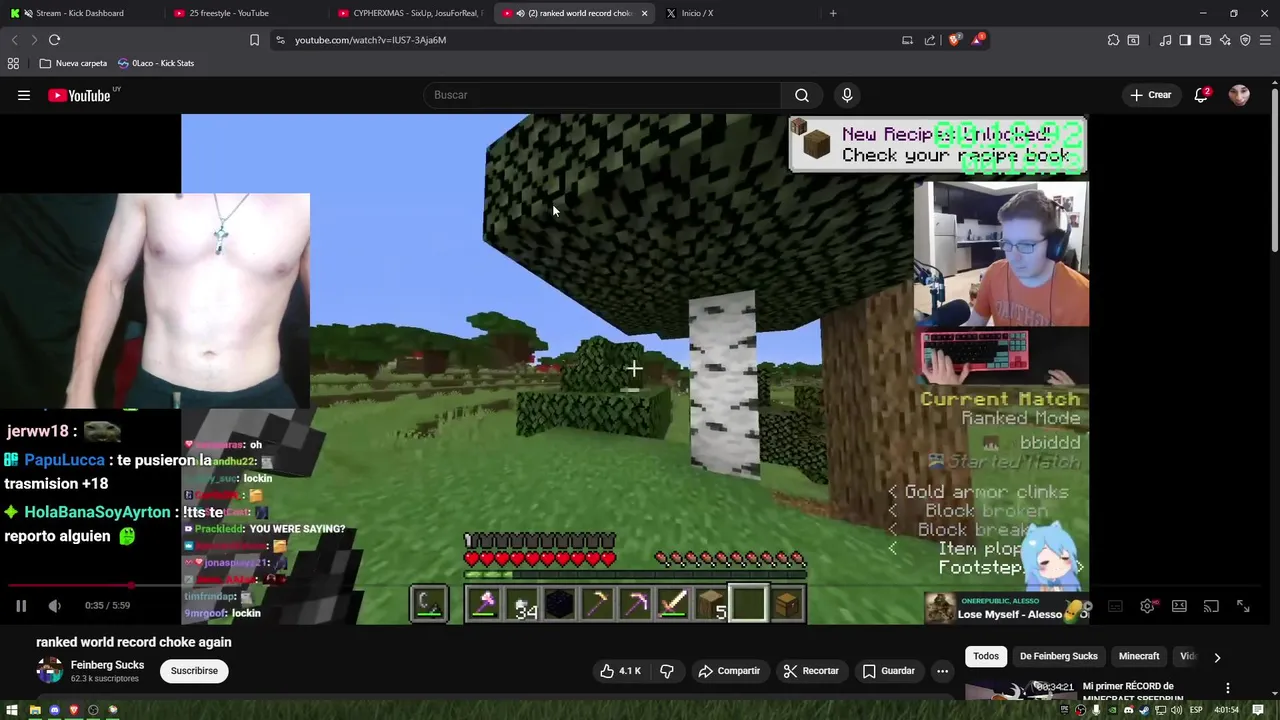Click the browser address bar URL

click(x=370, y=40)
